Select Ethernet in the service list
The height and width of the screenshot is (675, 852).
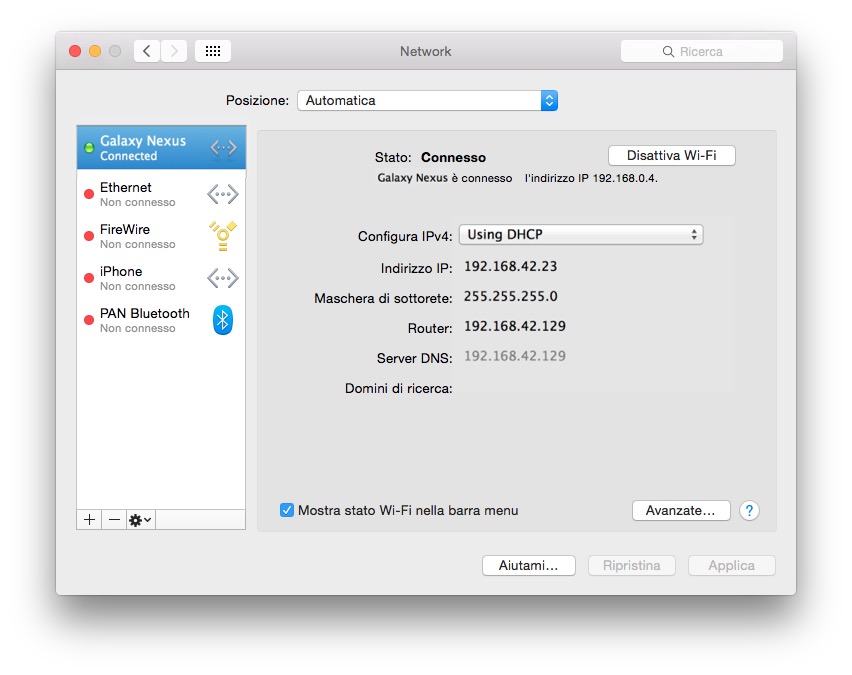140,194
